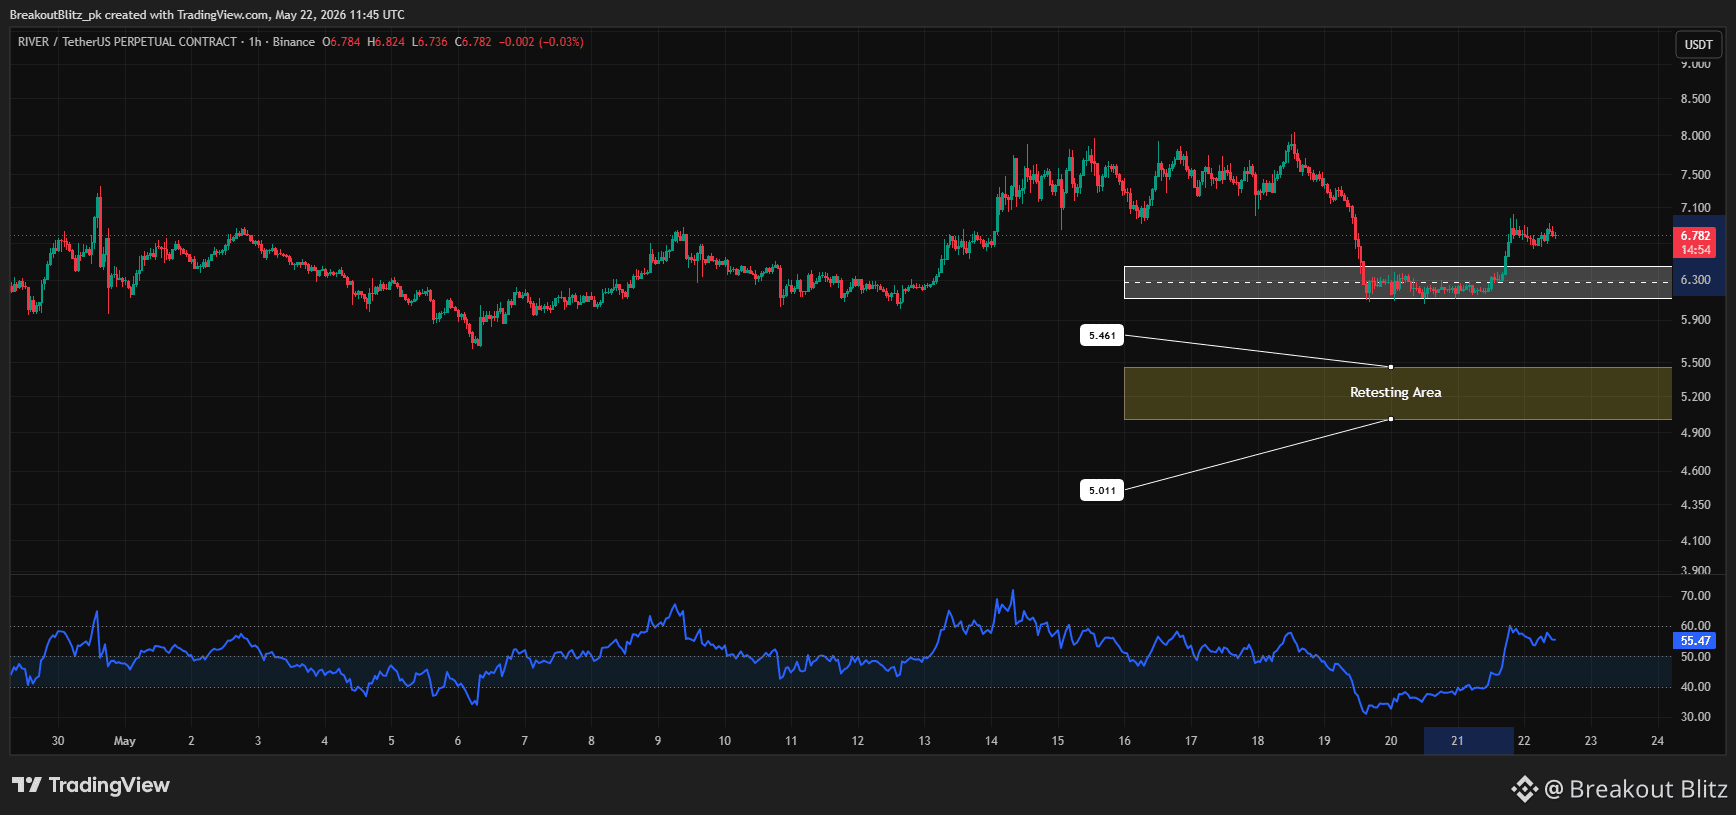Click date 20 on the date axis
This screenshot has height=815, width=1736.
[x=1391, y=741]
